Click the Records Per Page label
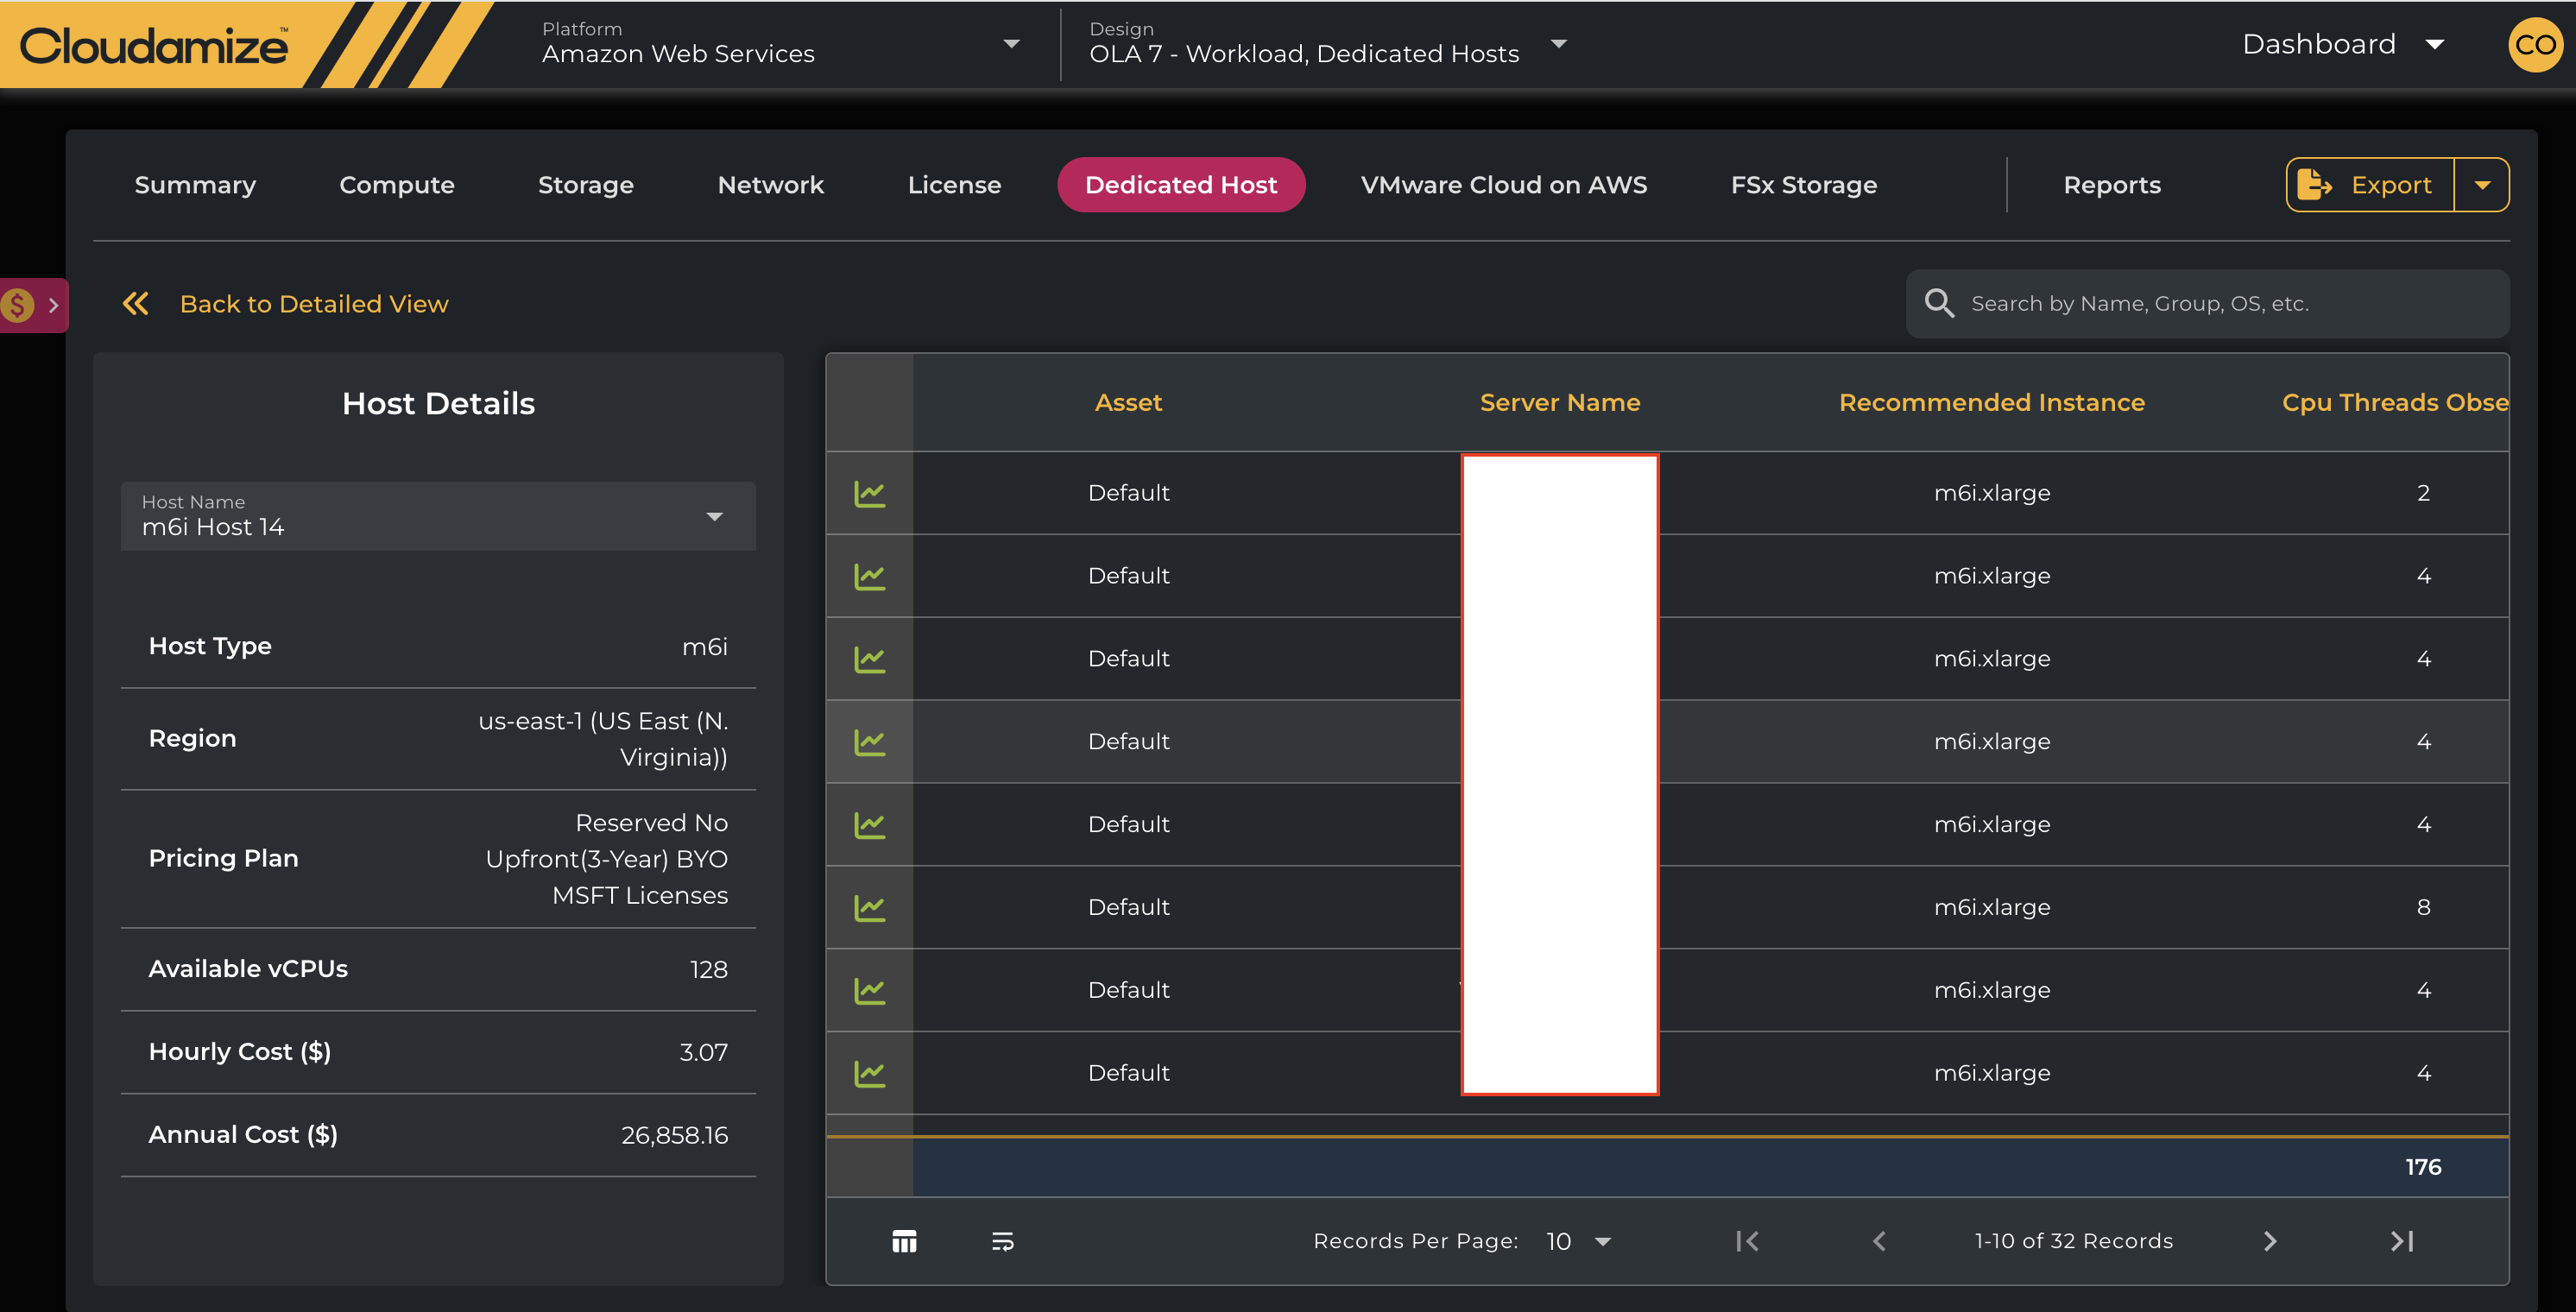This screenshot has width=2576, height=1312. (x=1415, y=1241)
